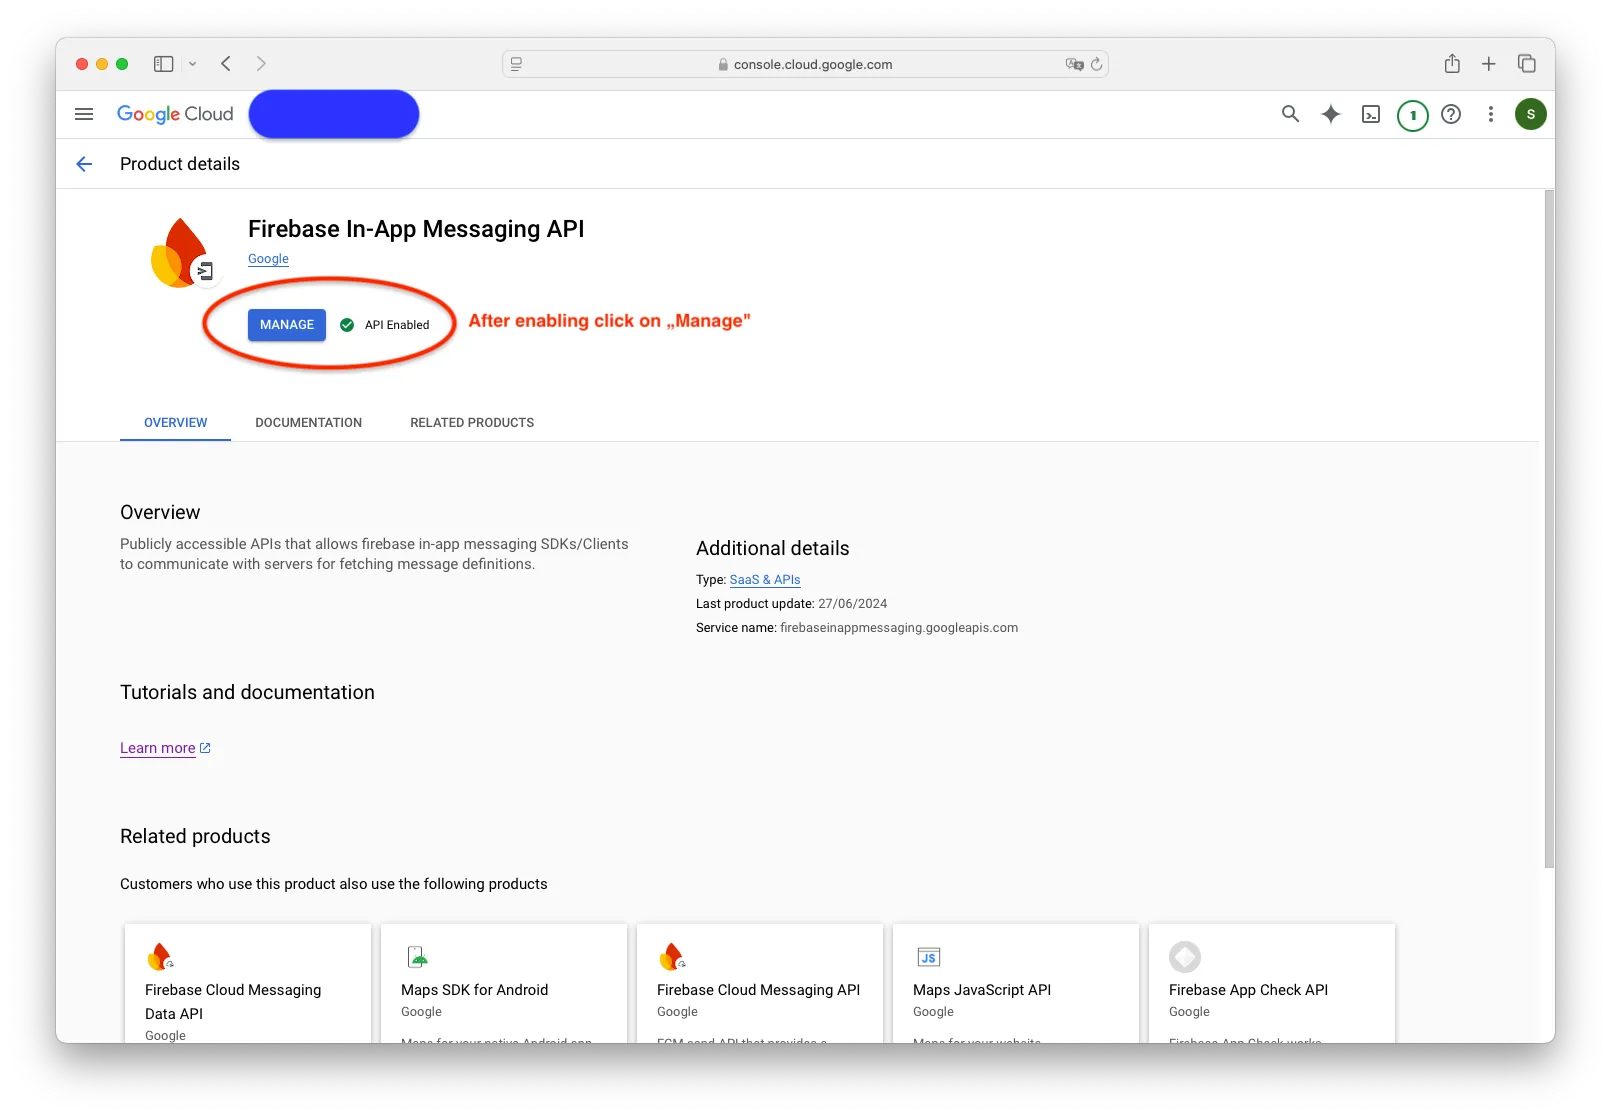Go back using the Product details arrow
The width and height of the screenshot is (1611, 1117).
tap(84, 164)
